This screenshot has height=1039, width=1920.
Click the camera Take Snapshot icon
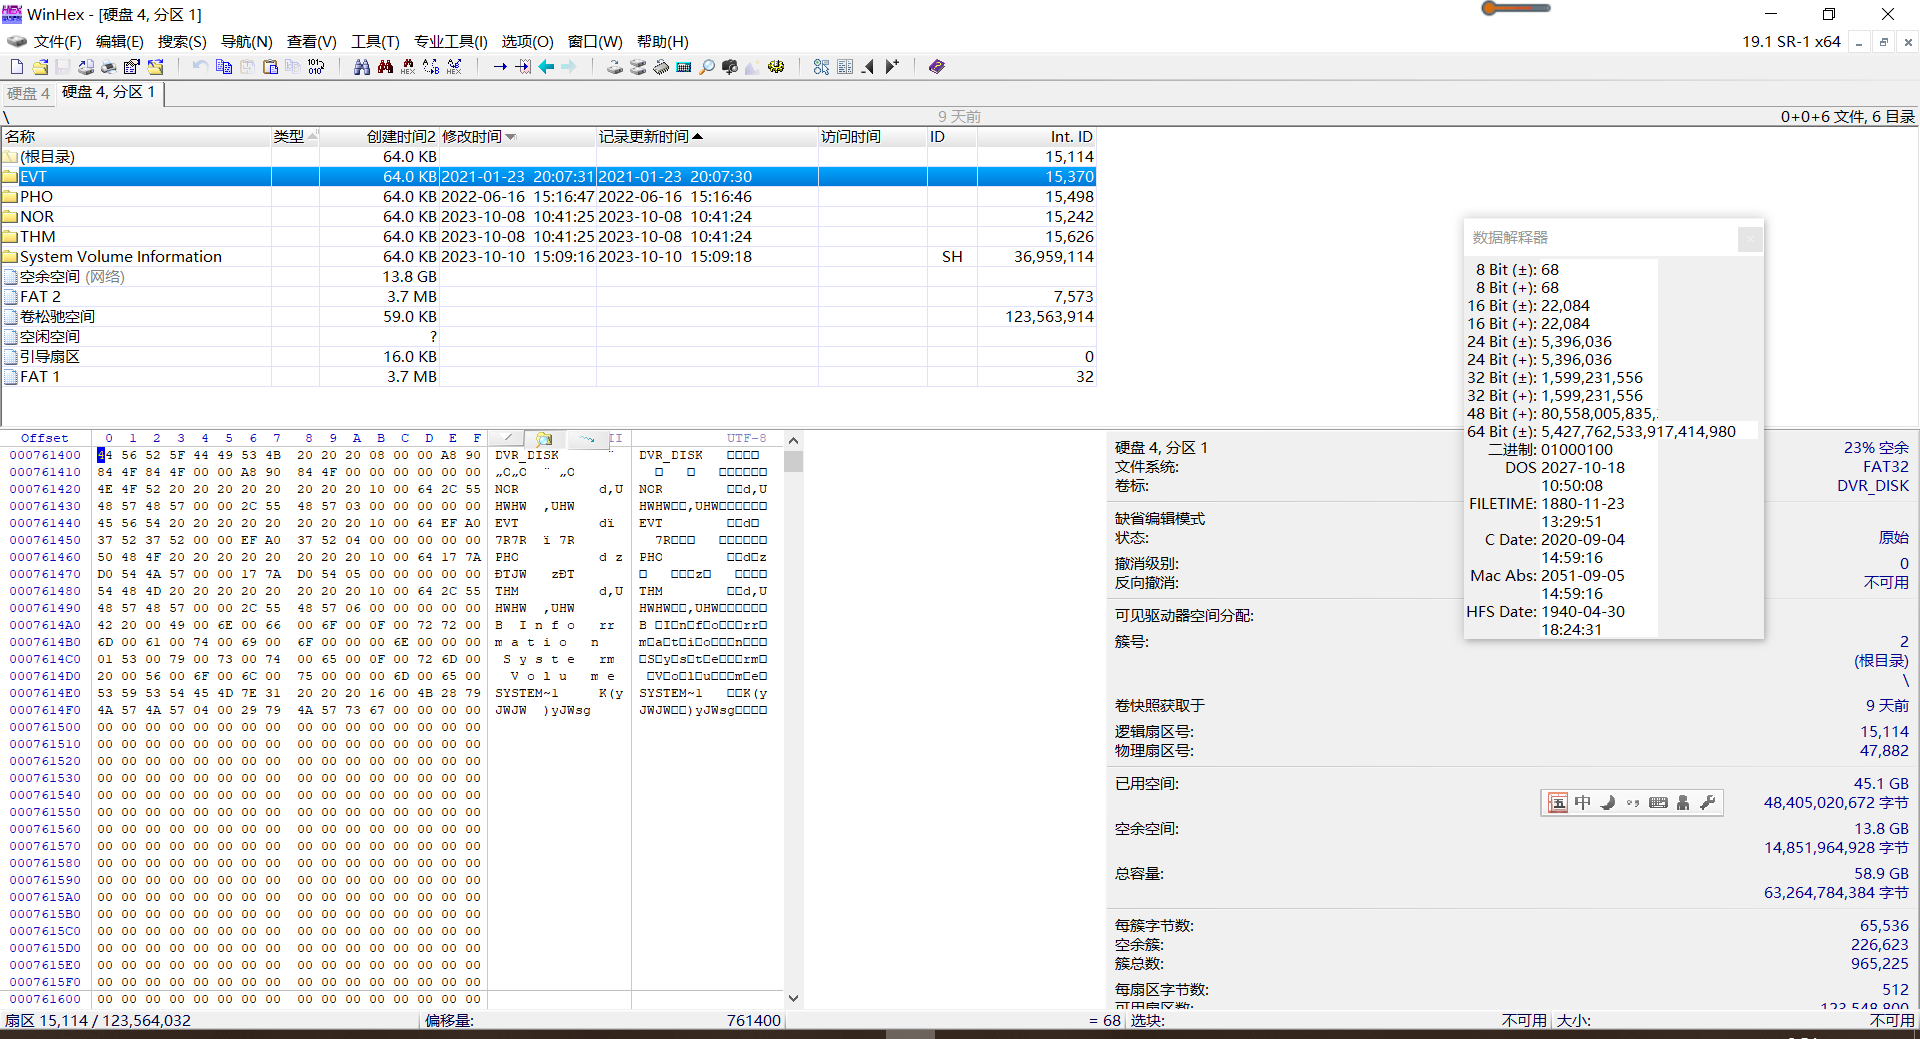(x=730, y=67)
